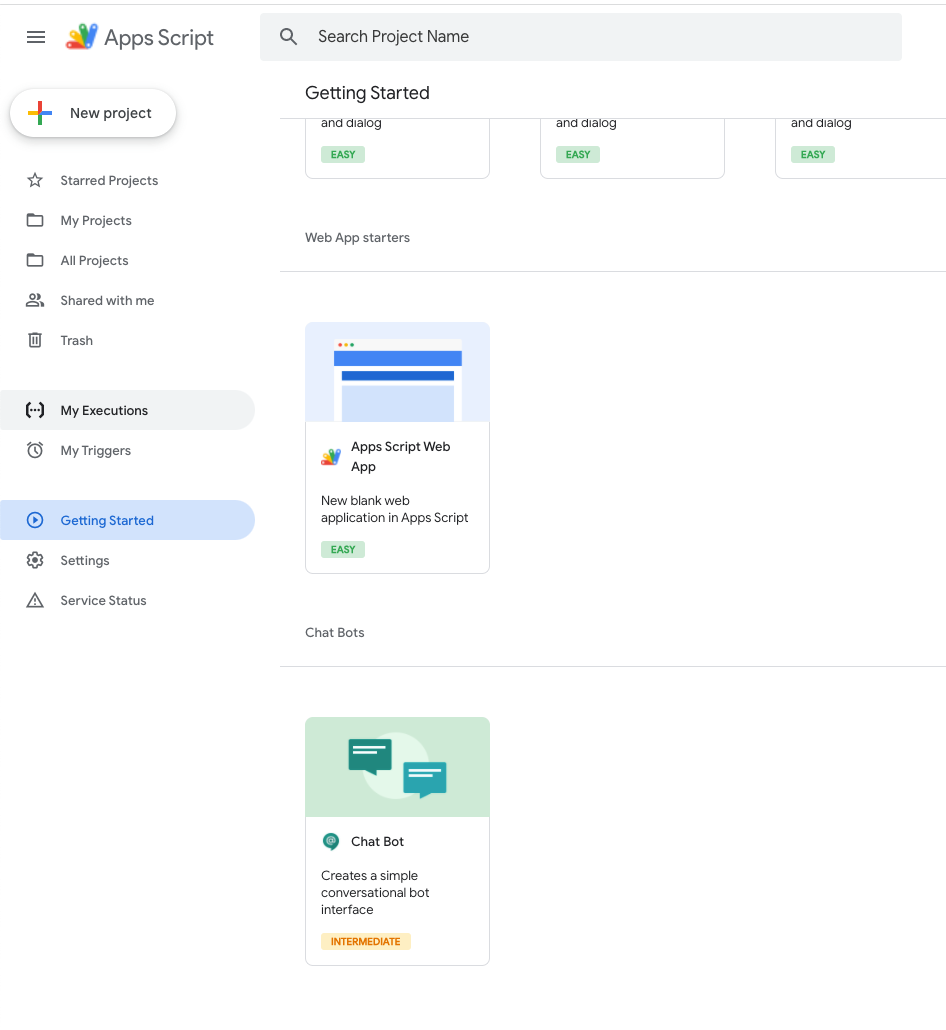Screen dimensions: 946x1030
Task: Click the INTERMEDIATE badge
Action: pos(366,942)
